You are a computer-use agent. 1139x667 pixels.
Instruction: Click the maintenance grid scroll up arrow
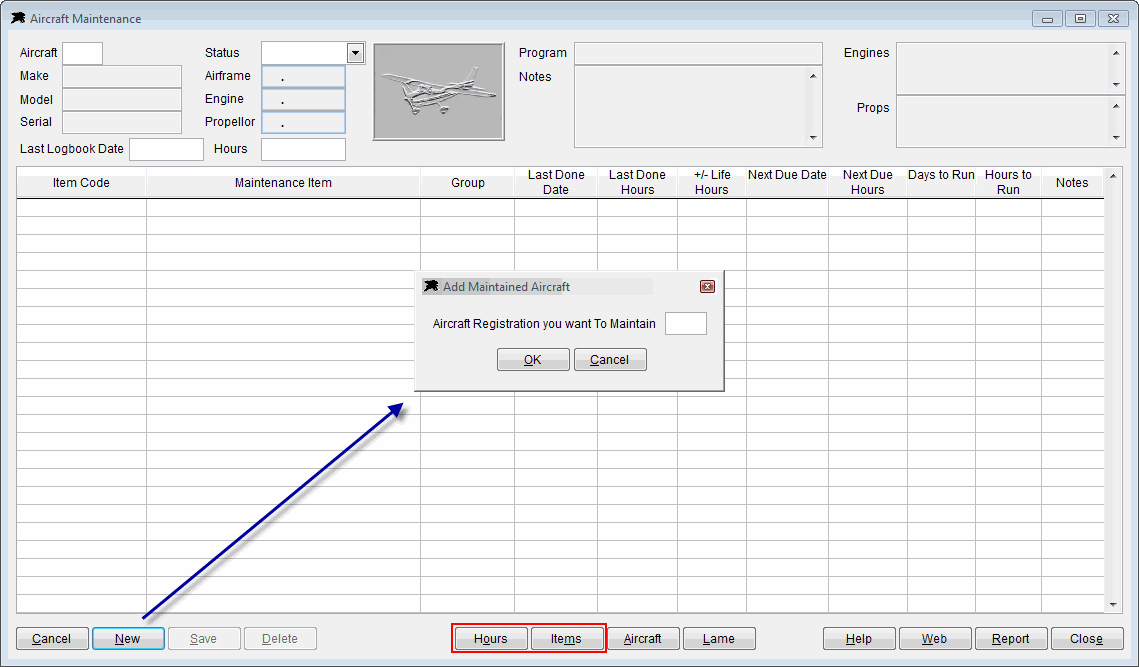click(x=1113, y=176)
